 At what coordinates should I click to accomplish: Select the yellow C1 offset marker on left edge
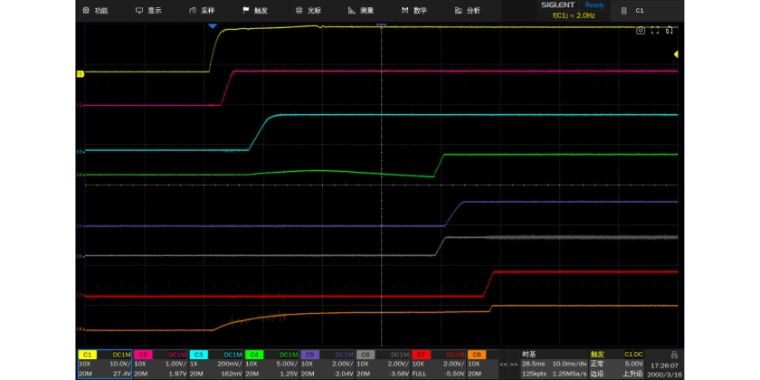point(80,74)
